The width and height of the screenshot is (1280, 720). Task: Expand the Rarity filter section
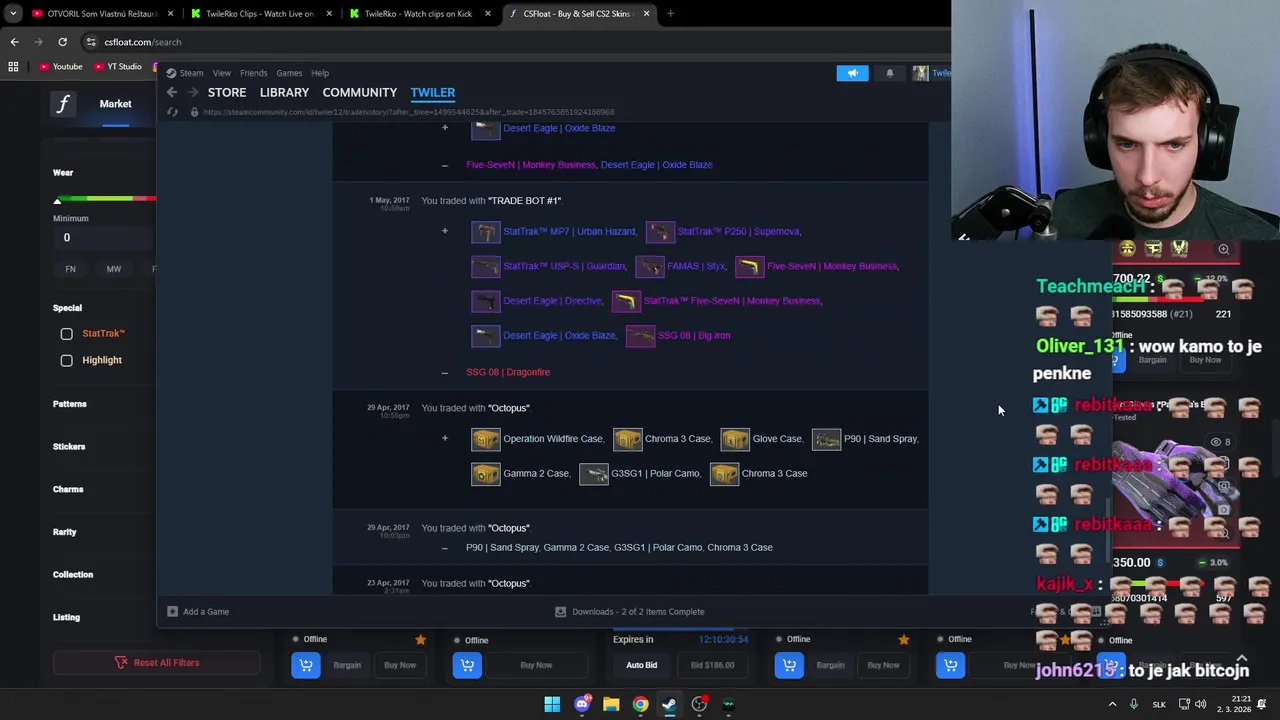(x=65, y=532)
